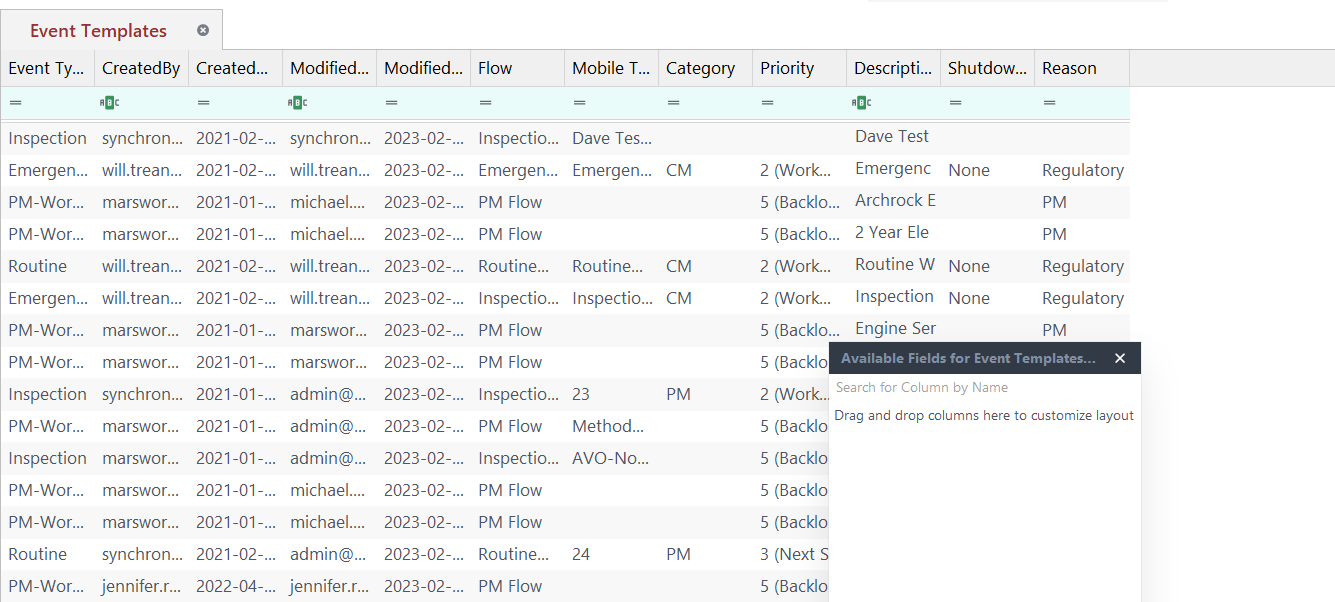Click the Description column header

pos(893,68)
